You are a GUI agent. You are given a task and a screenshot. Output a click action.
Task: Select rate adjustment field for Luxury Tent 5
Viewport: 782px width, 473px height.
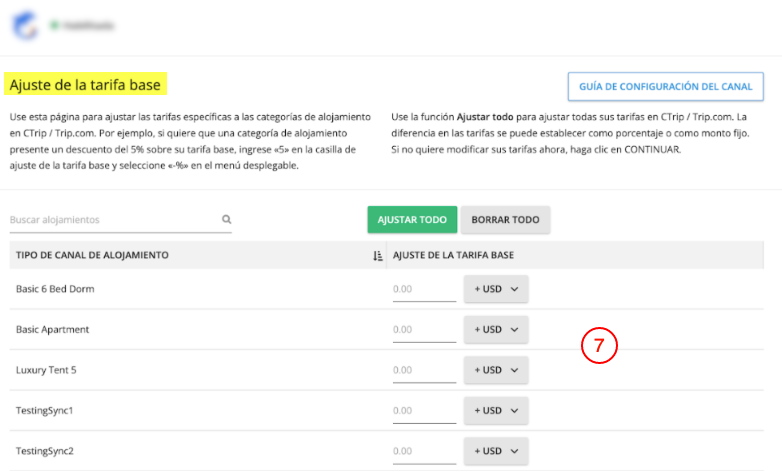(x=424, y=370)
